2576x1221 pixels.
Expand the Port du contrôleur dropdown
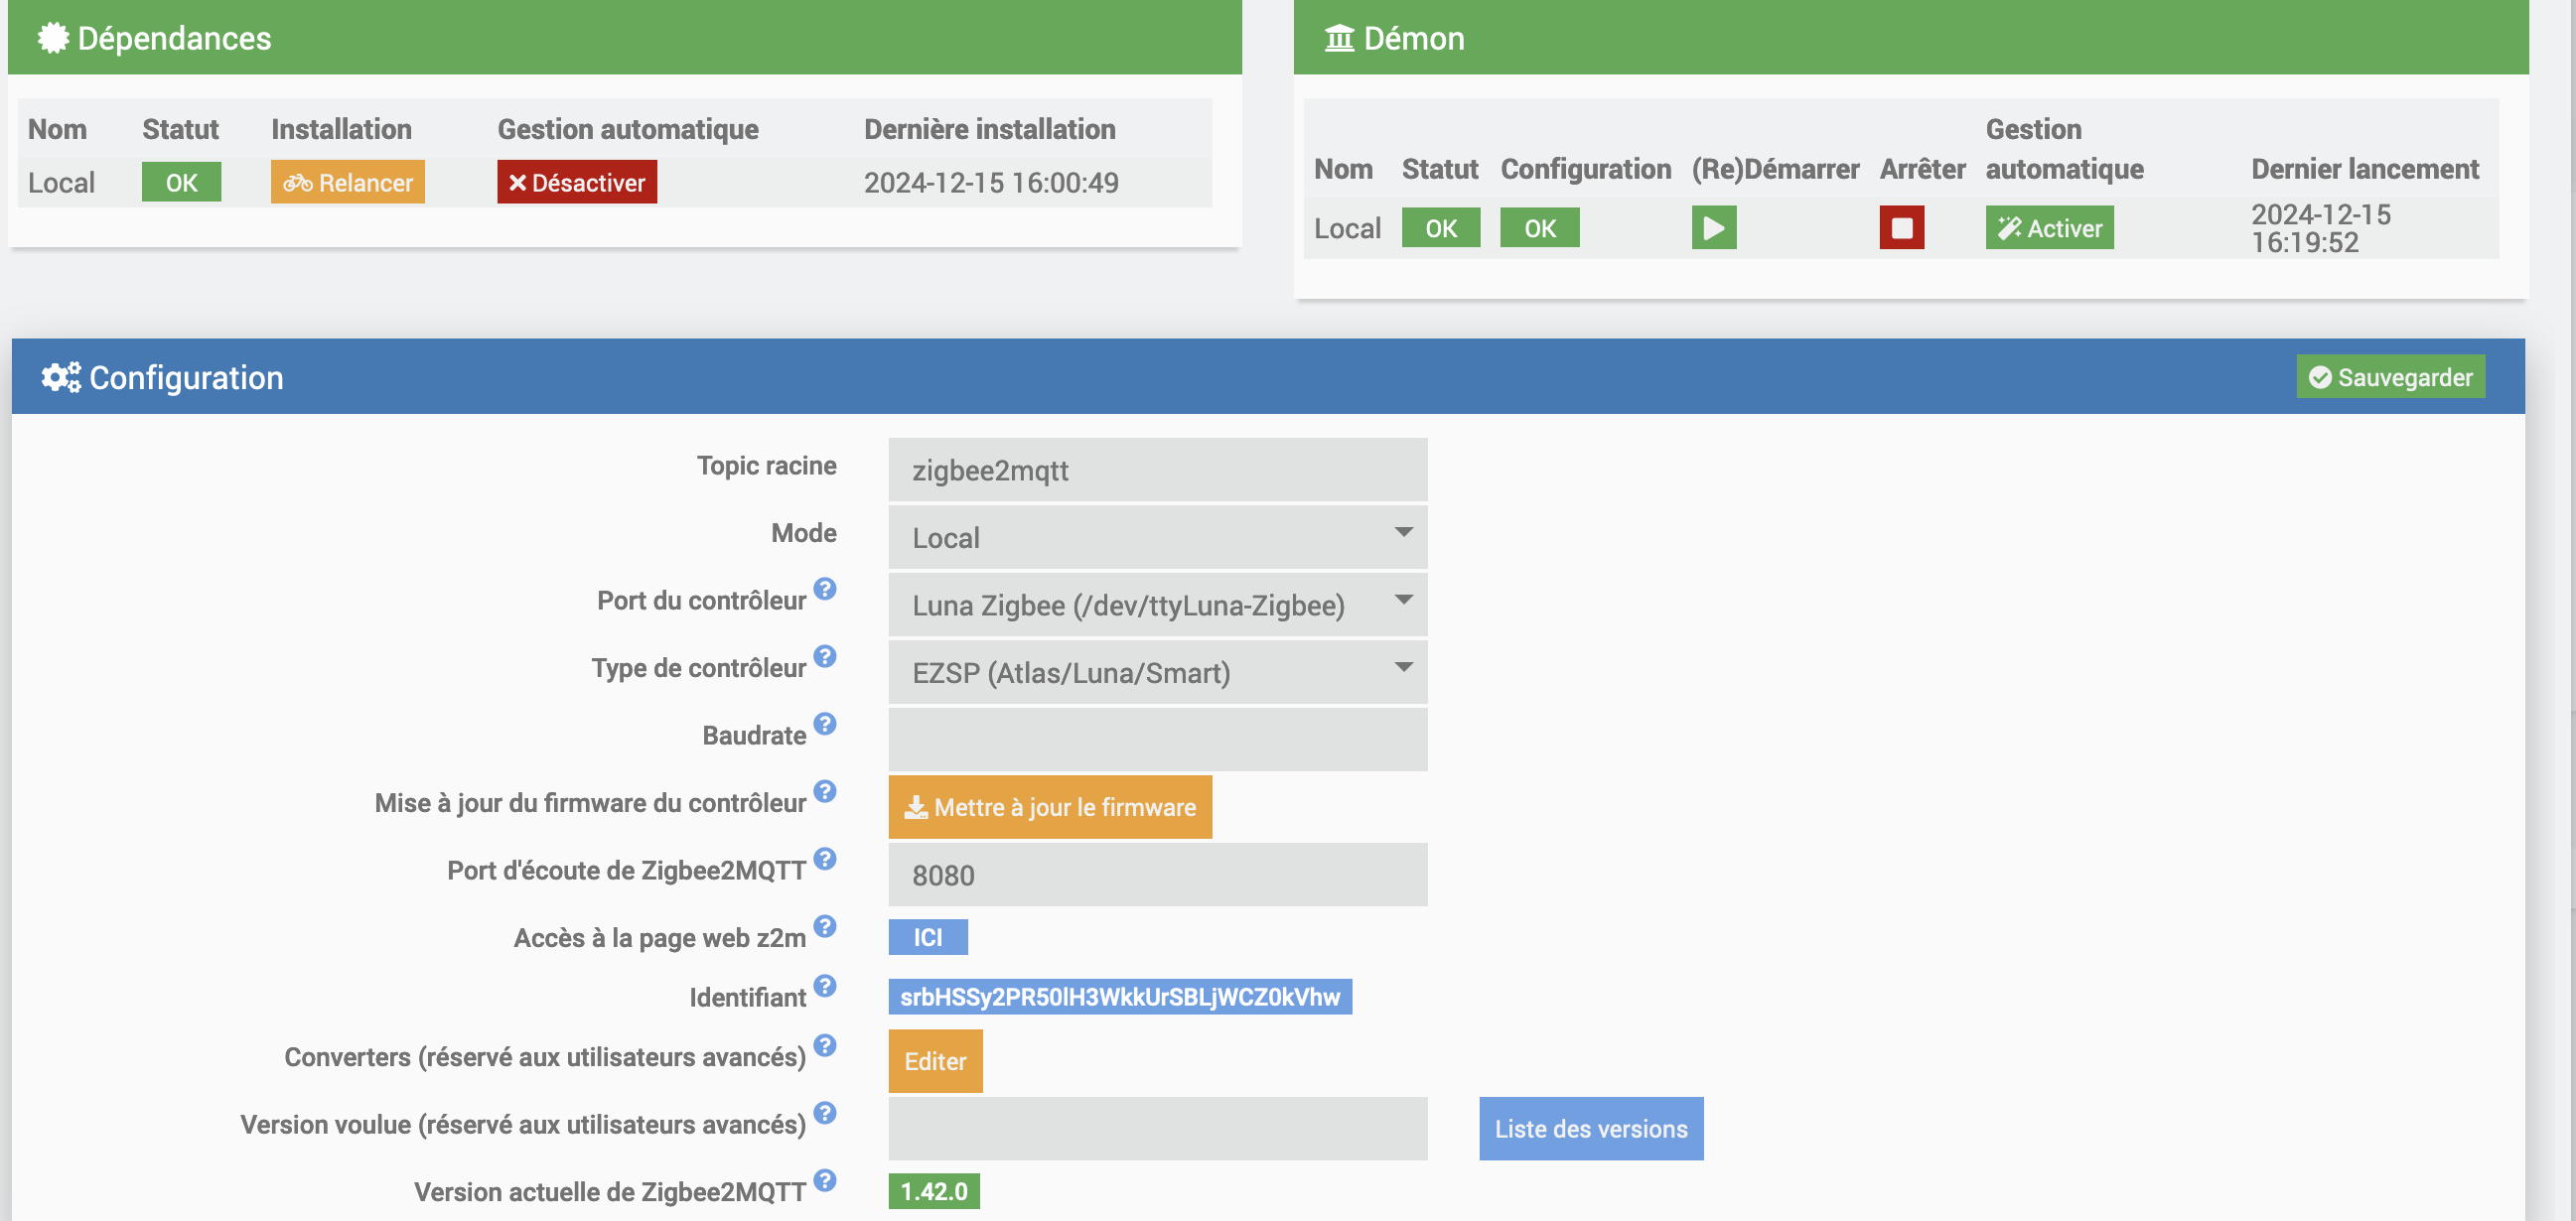1157,605
